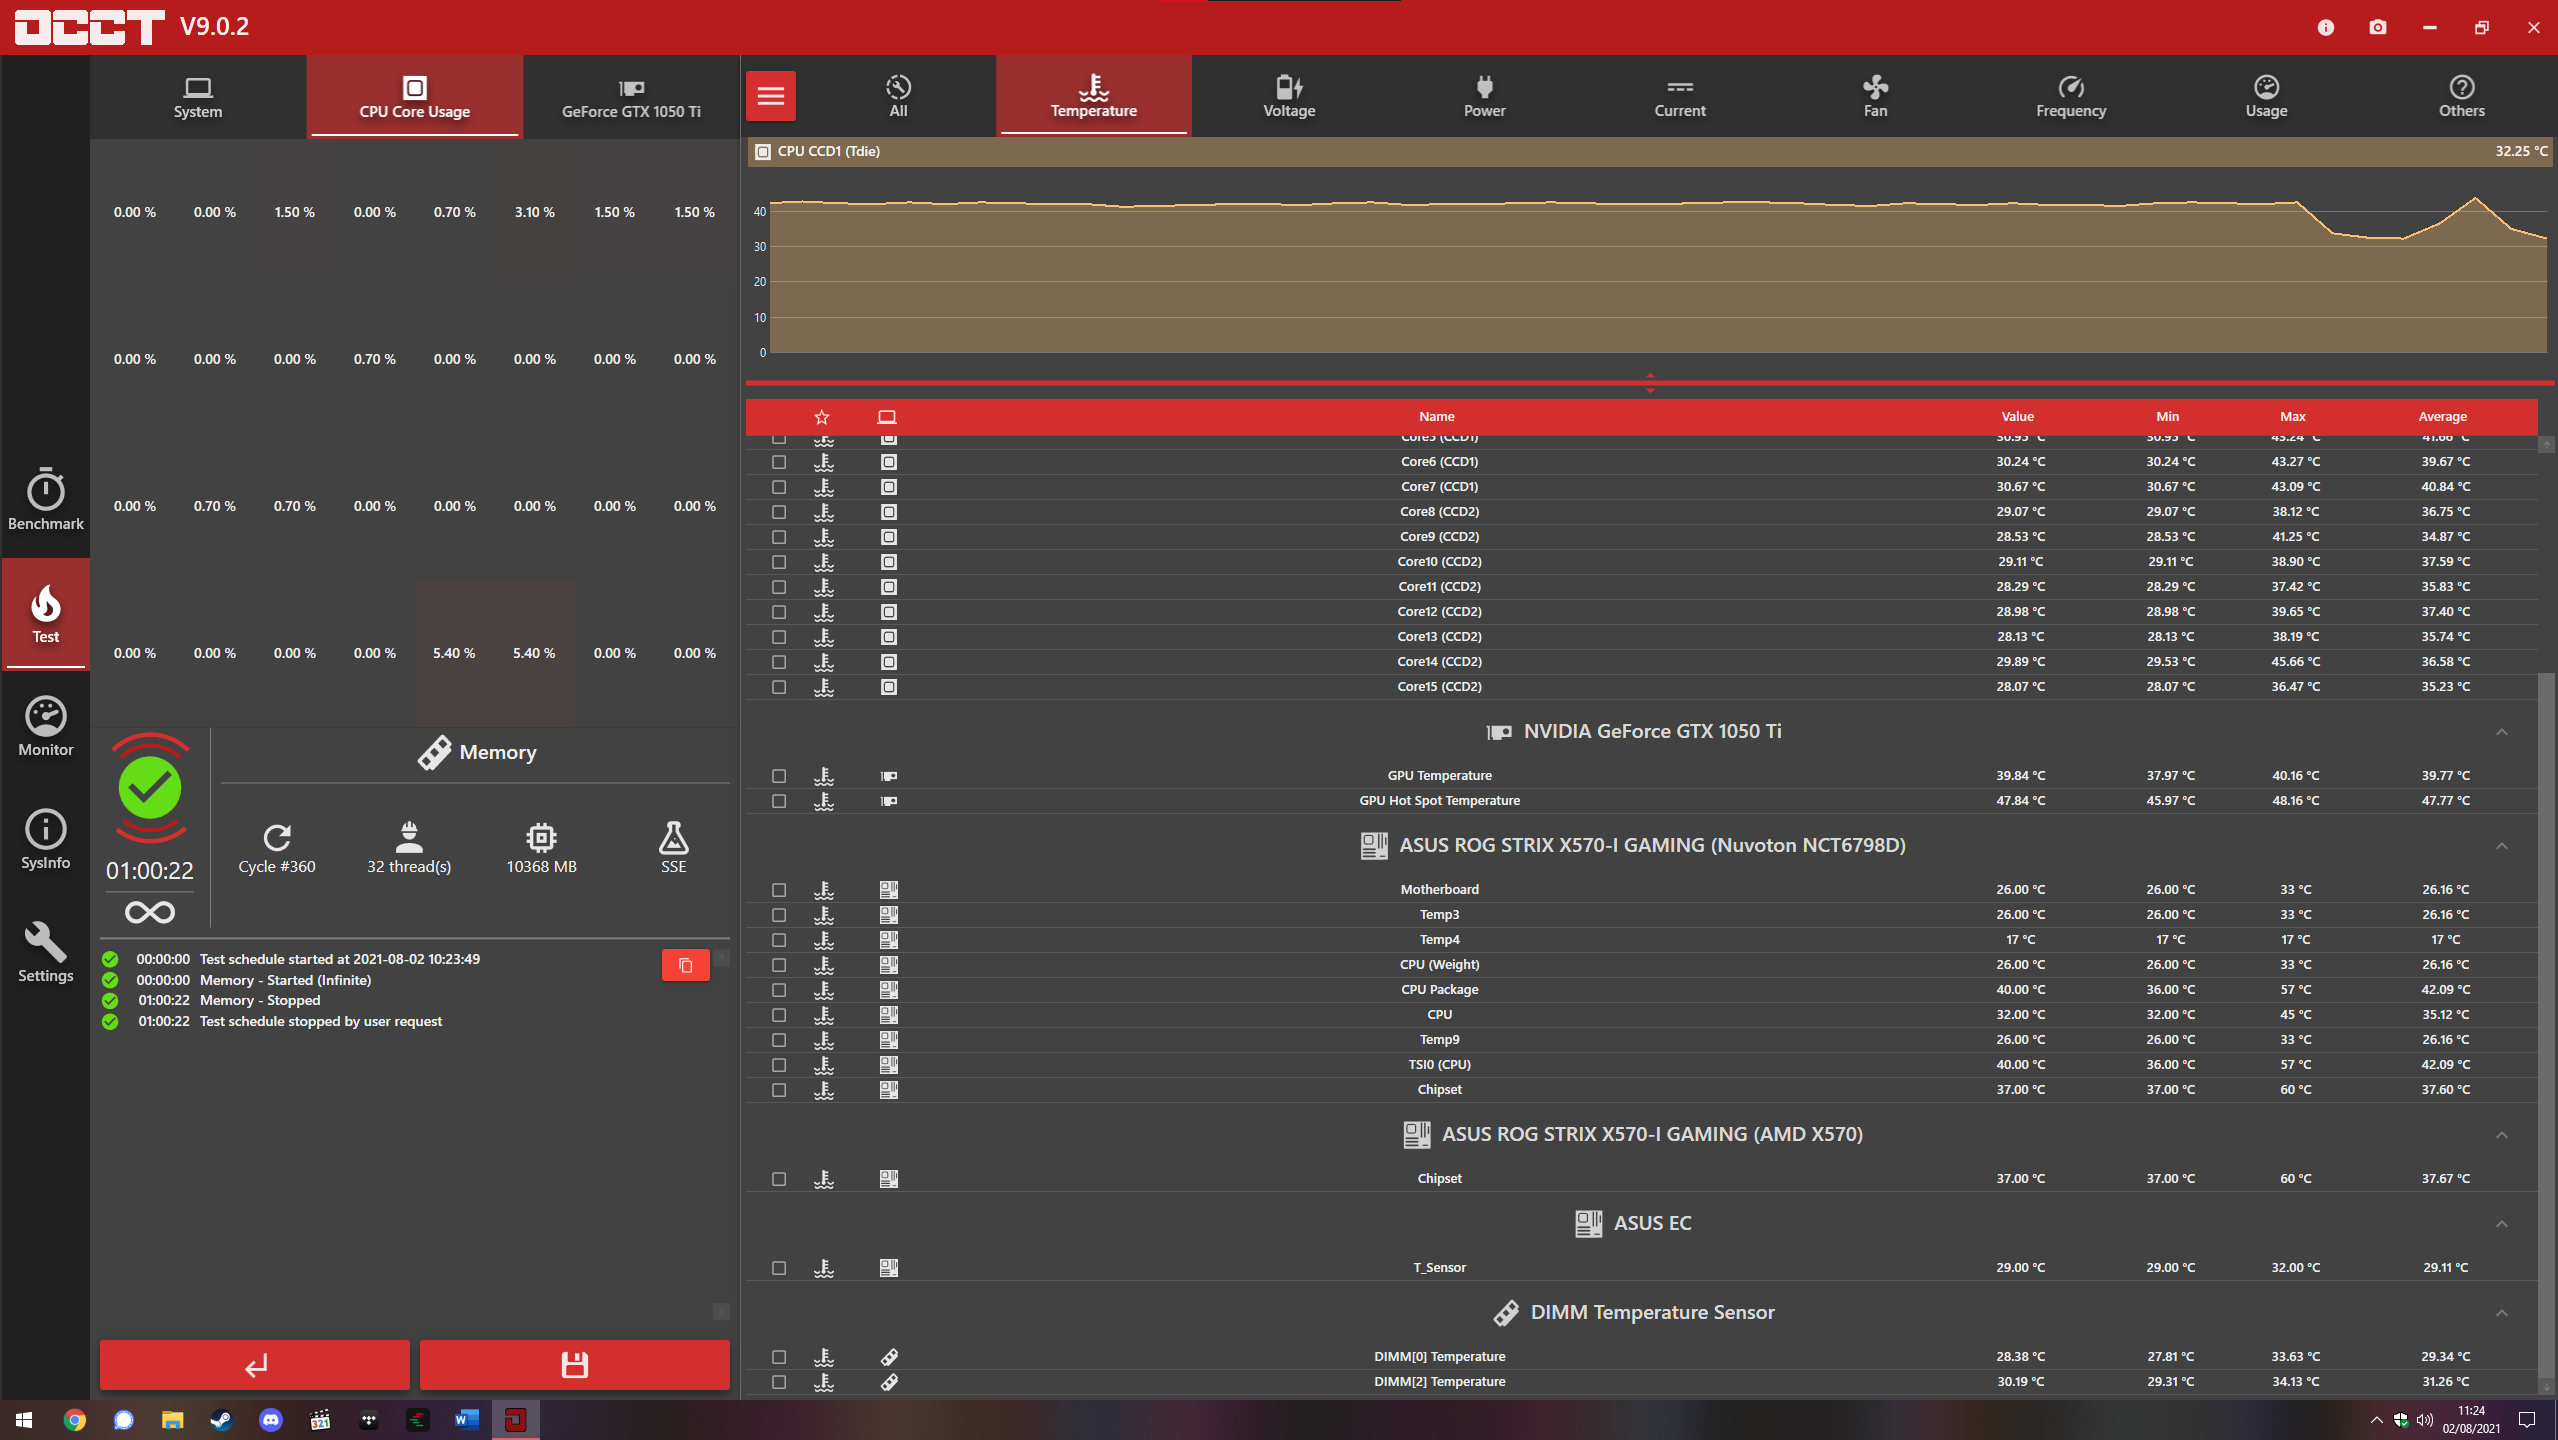
Task: Click the graph icon on GPU Temperature row
Action: (x=824, y=776)
